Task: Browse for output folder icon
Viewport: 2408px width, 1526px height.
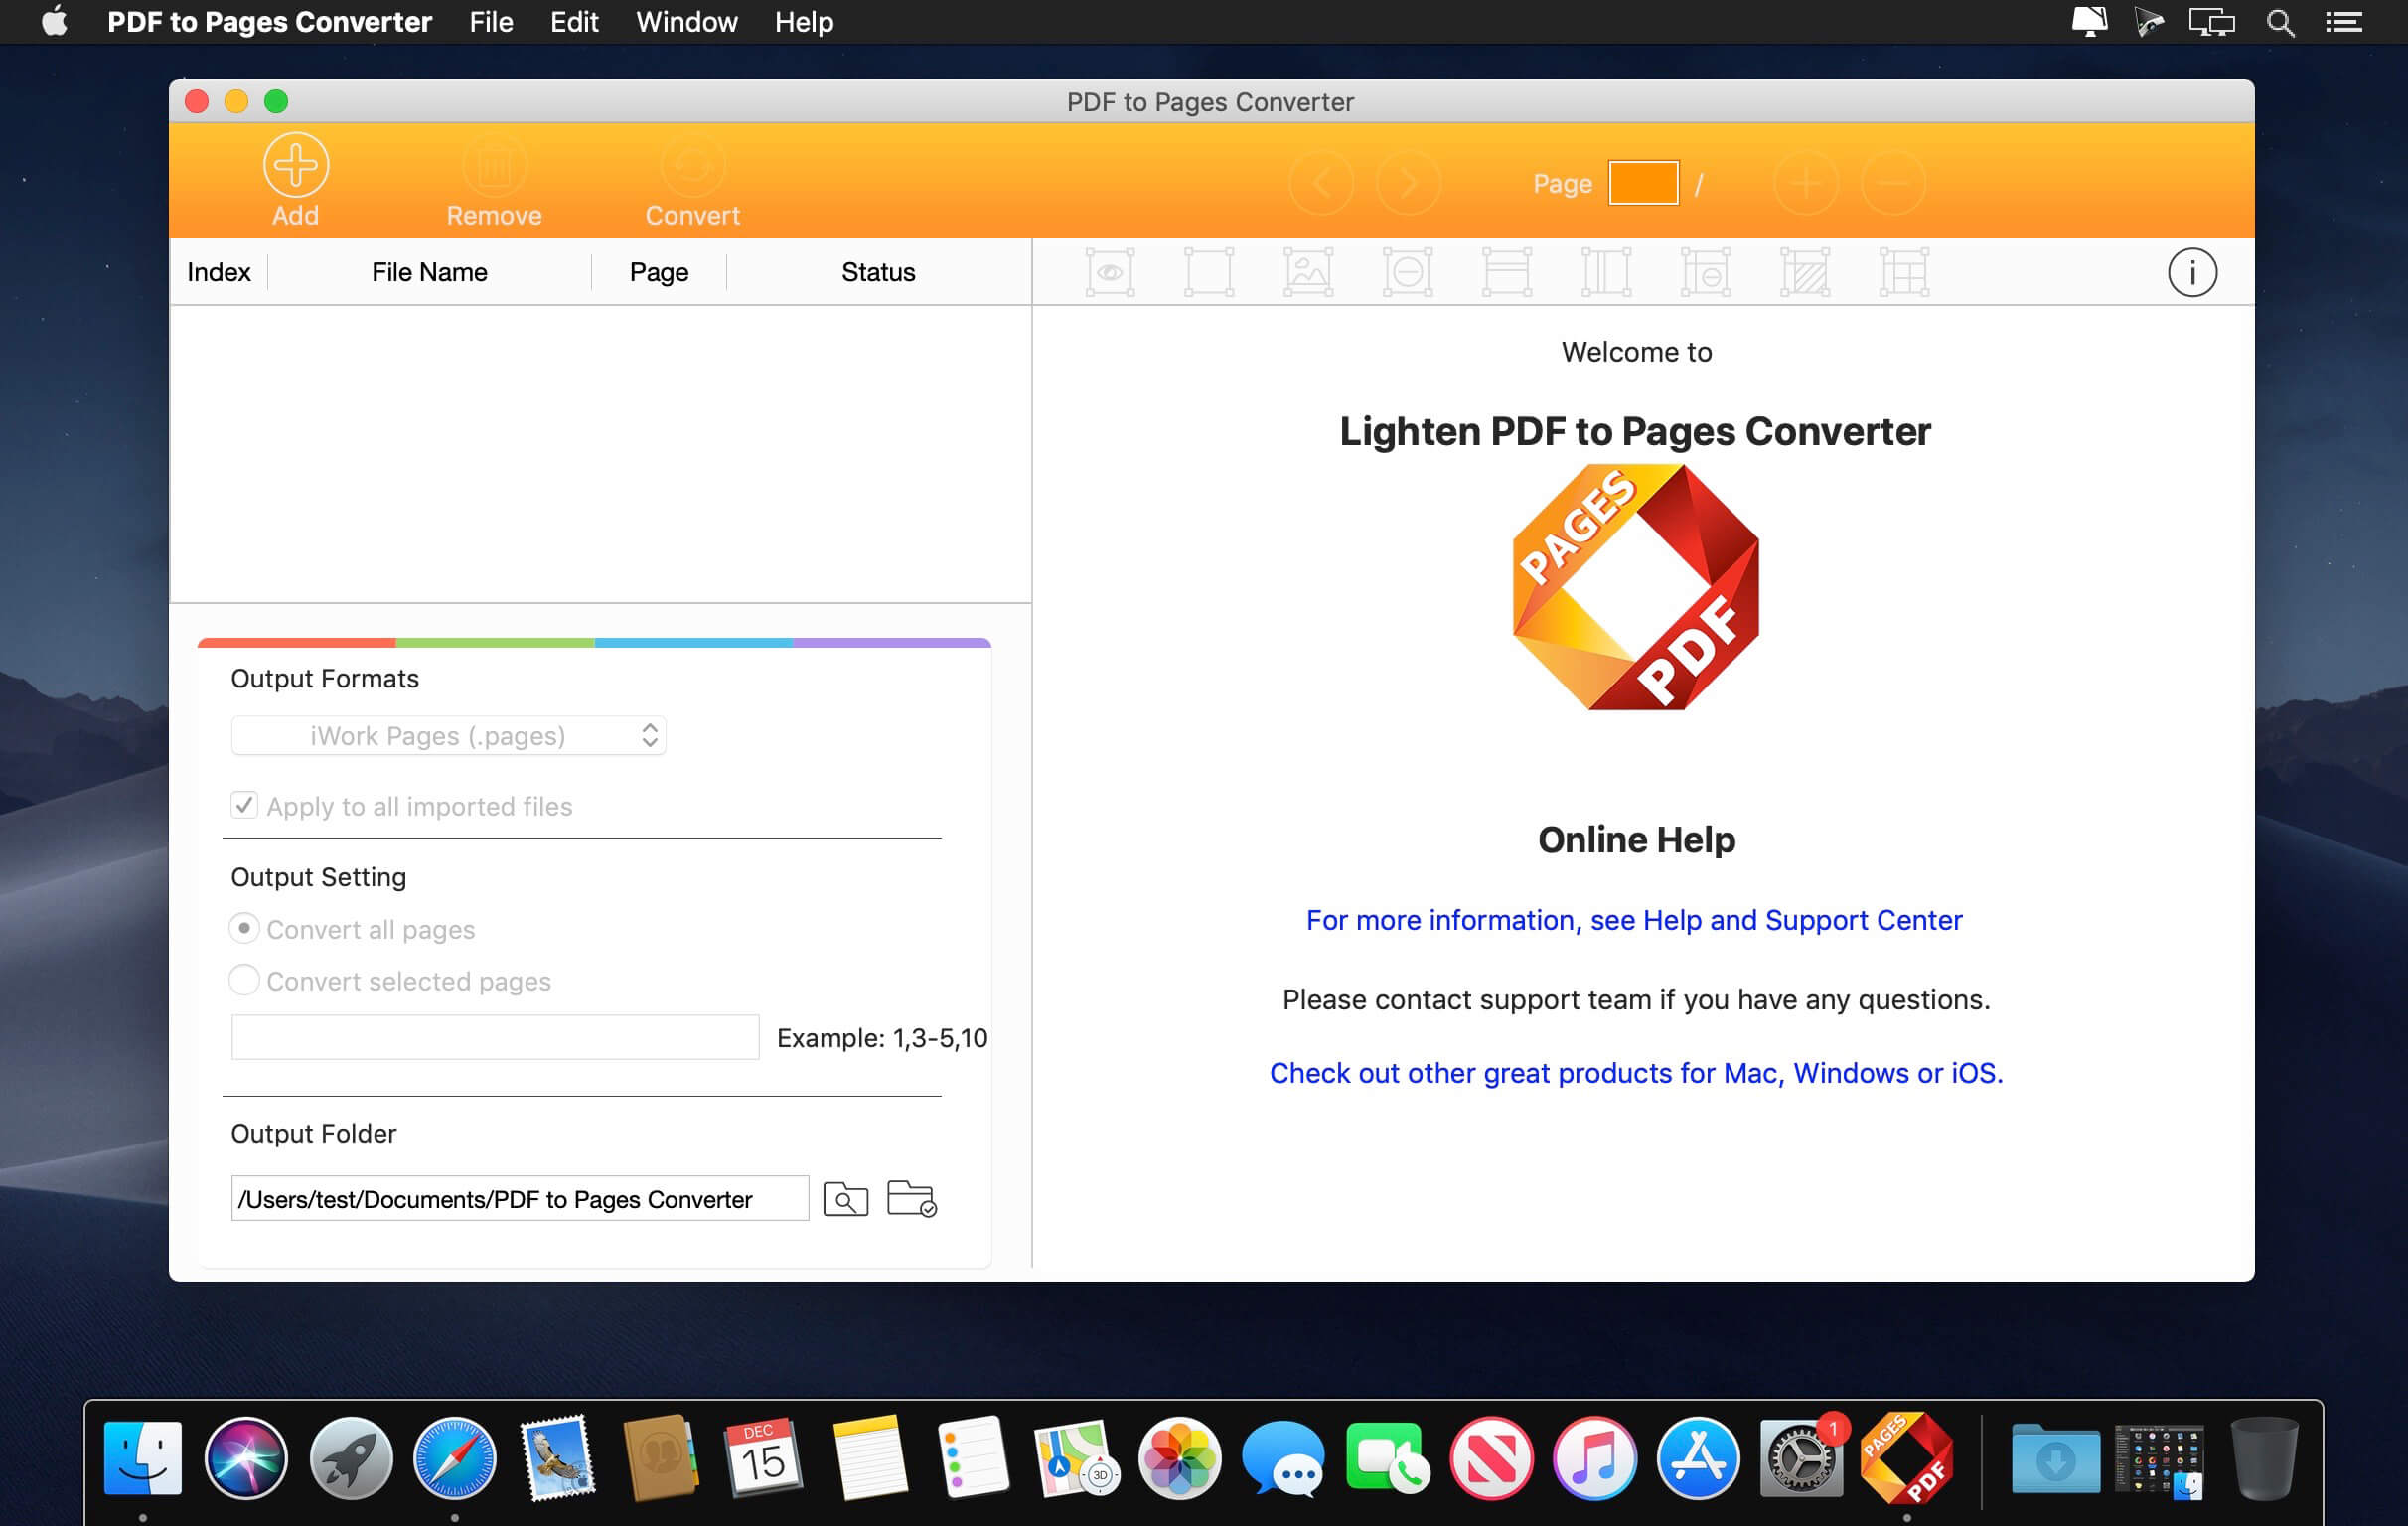Action: (845, 1198)
